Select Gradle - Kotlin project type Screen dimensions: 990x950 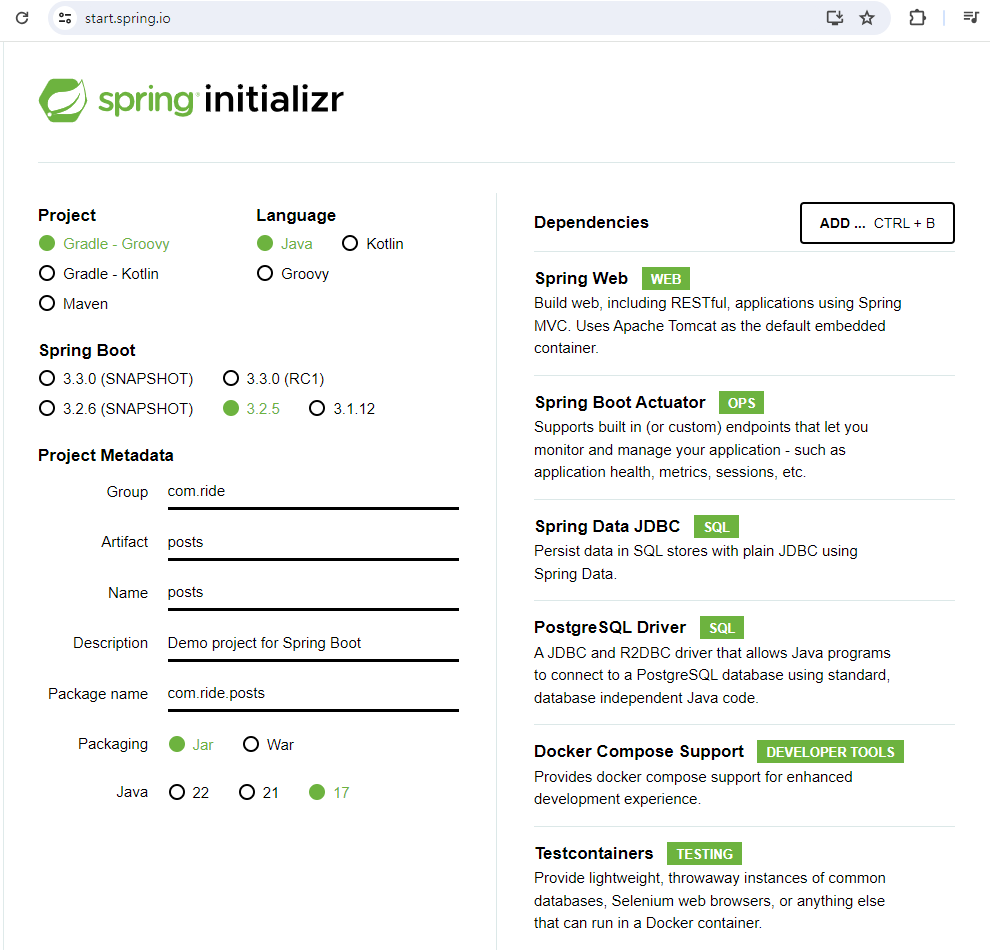tap(99, 274)
